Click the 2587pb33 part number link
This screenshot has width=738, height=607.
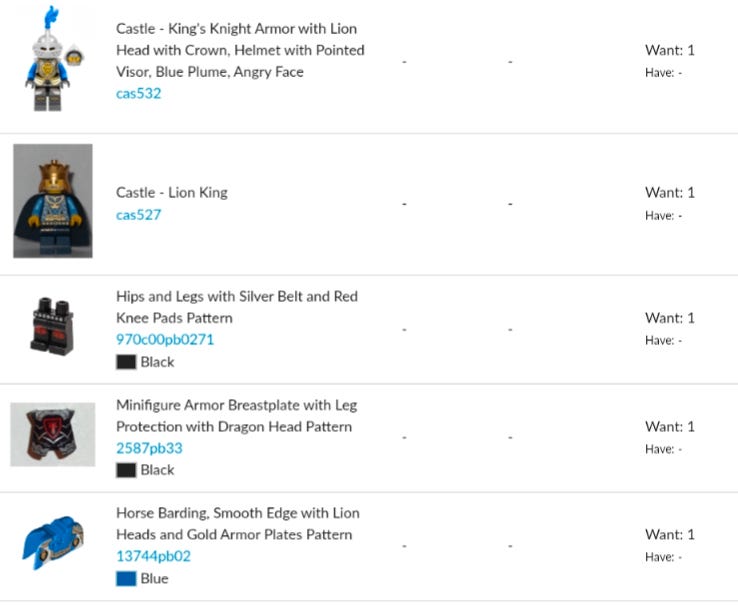click(x=149, y=448)
